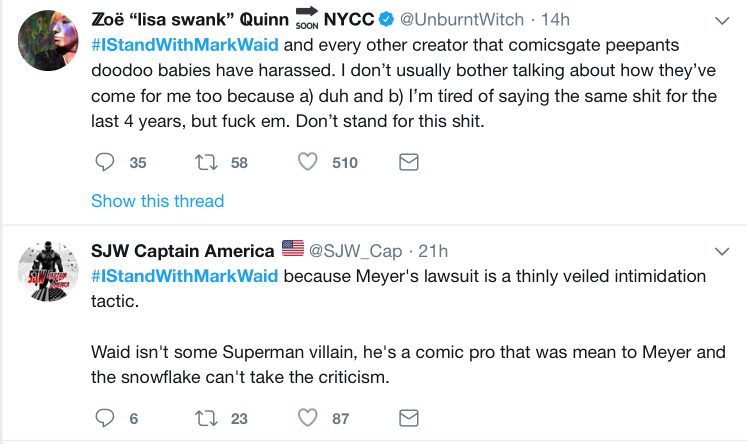Visit the @UnburntWitch handle
This screenshot has width=747, height=444.
coord(462,20)
